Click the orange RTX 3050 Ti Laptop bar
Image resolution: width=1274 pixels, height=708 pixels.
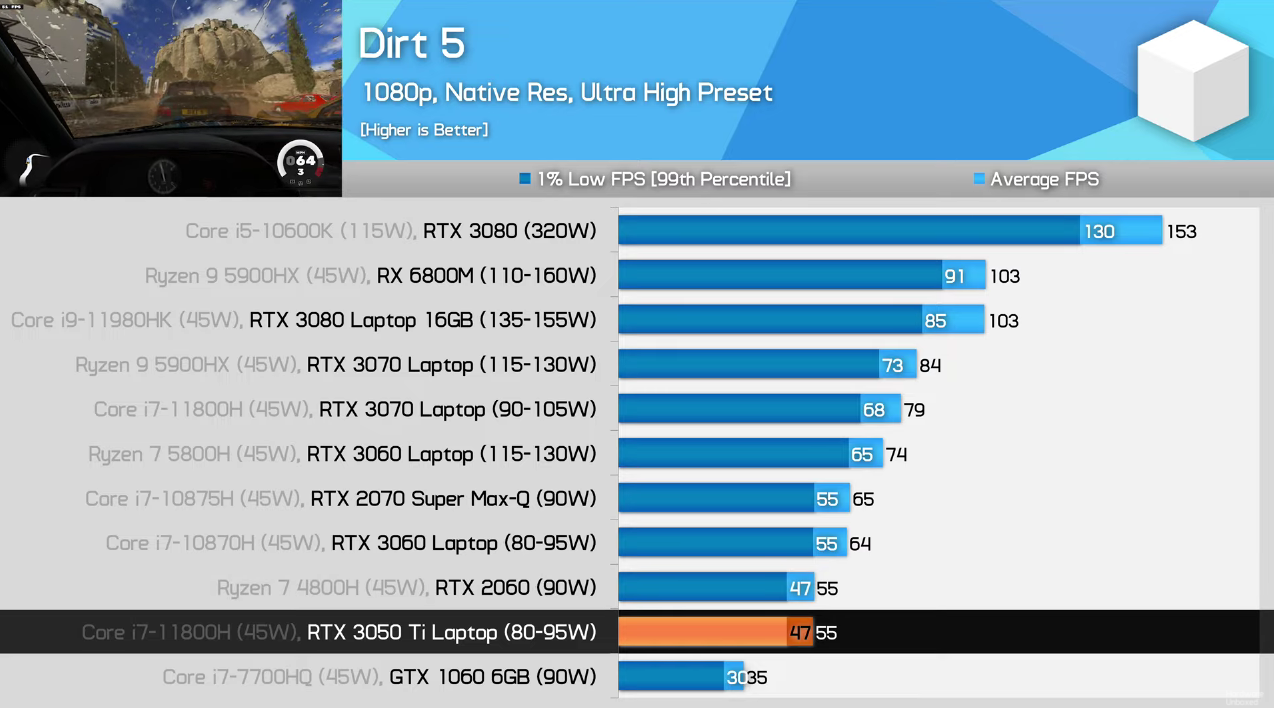point(715,632)
